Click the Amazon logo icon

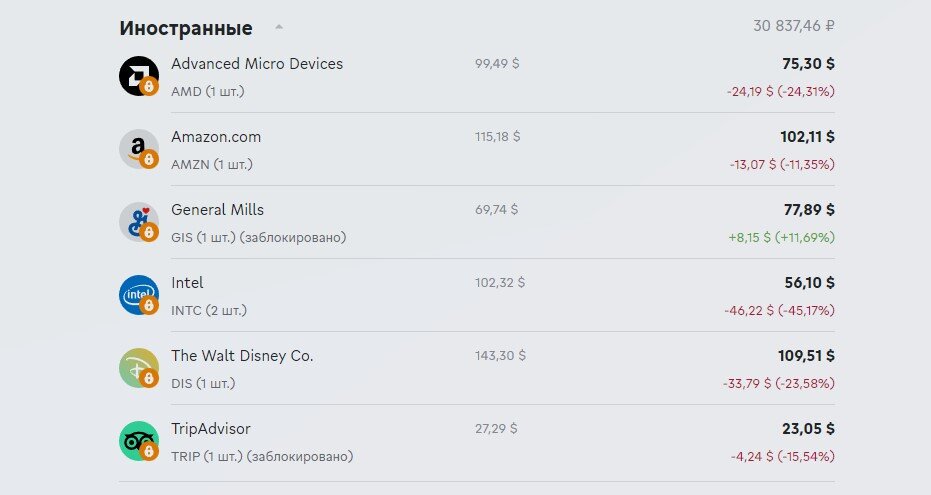pos(138,149)
